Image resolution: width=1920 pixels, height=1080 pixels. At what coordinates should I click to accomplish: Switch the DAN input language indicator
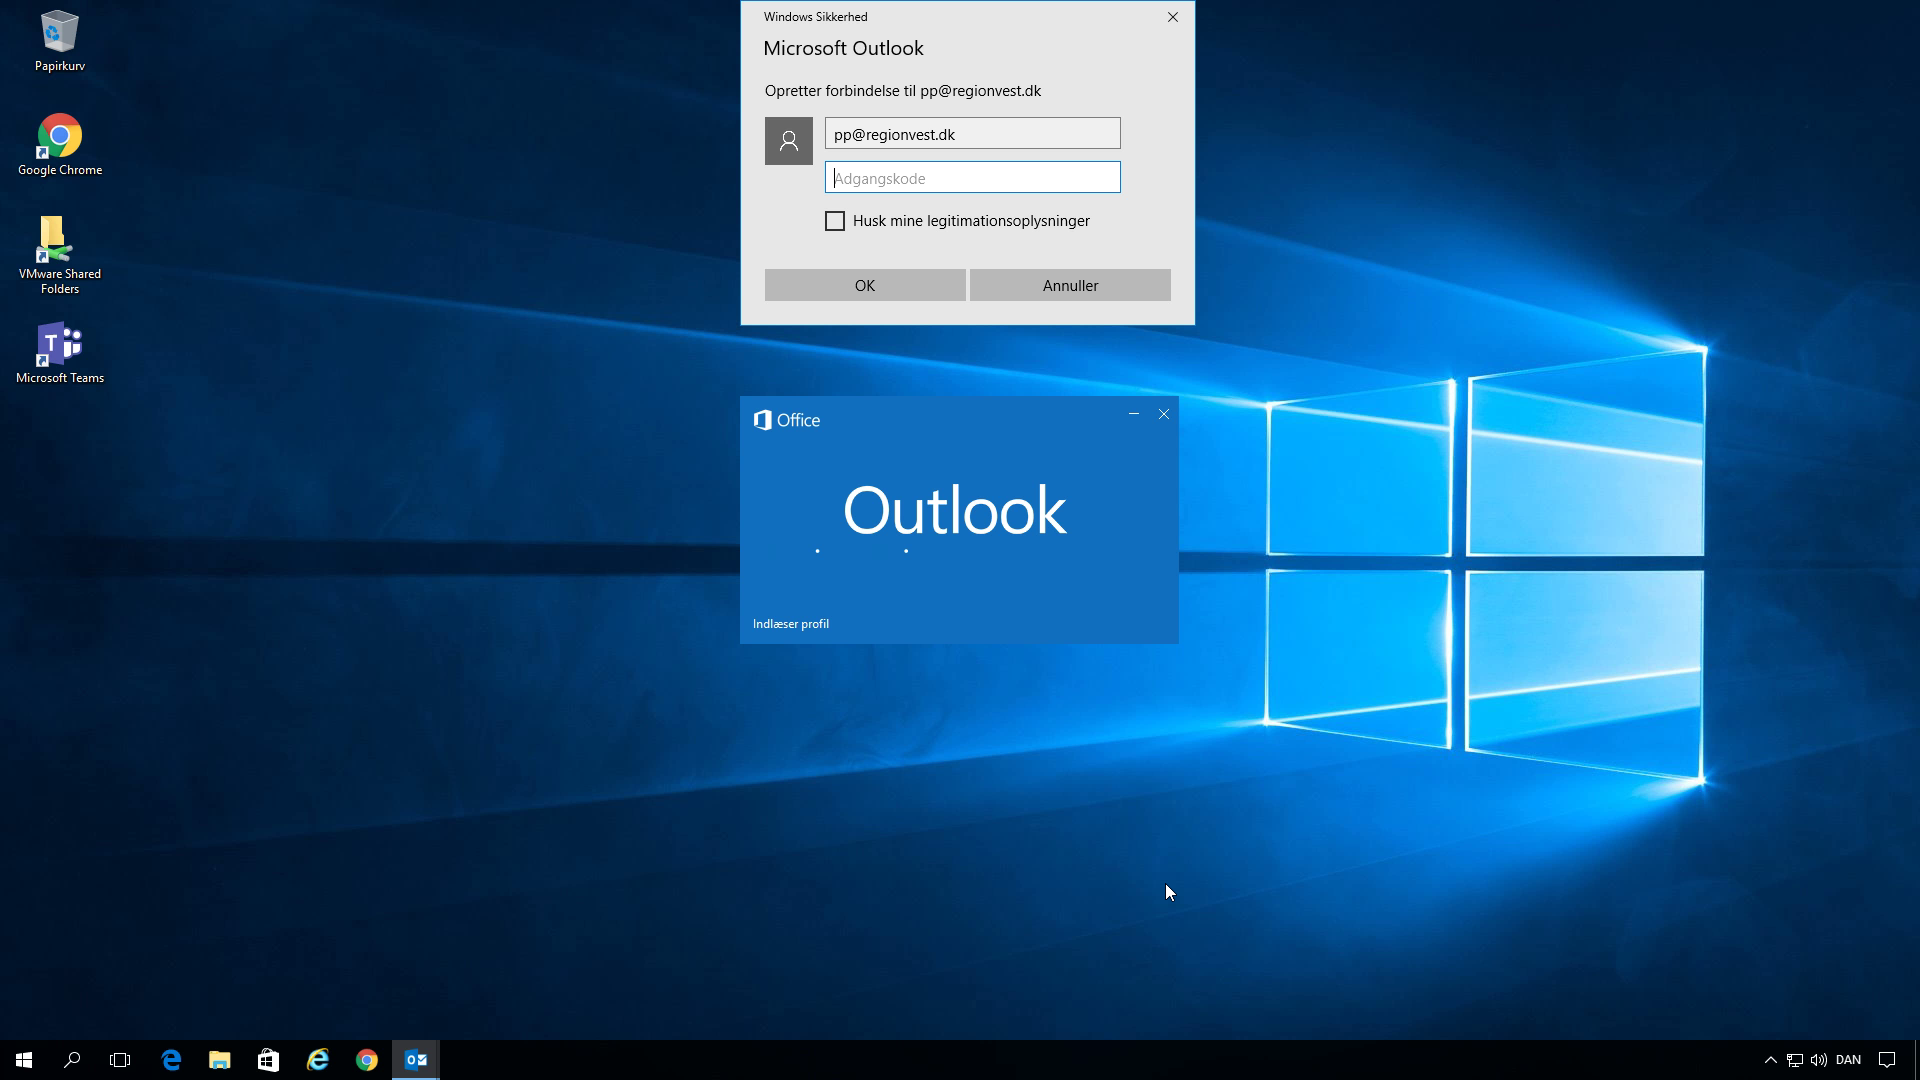point(1849,1060)
